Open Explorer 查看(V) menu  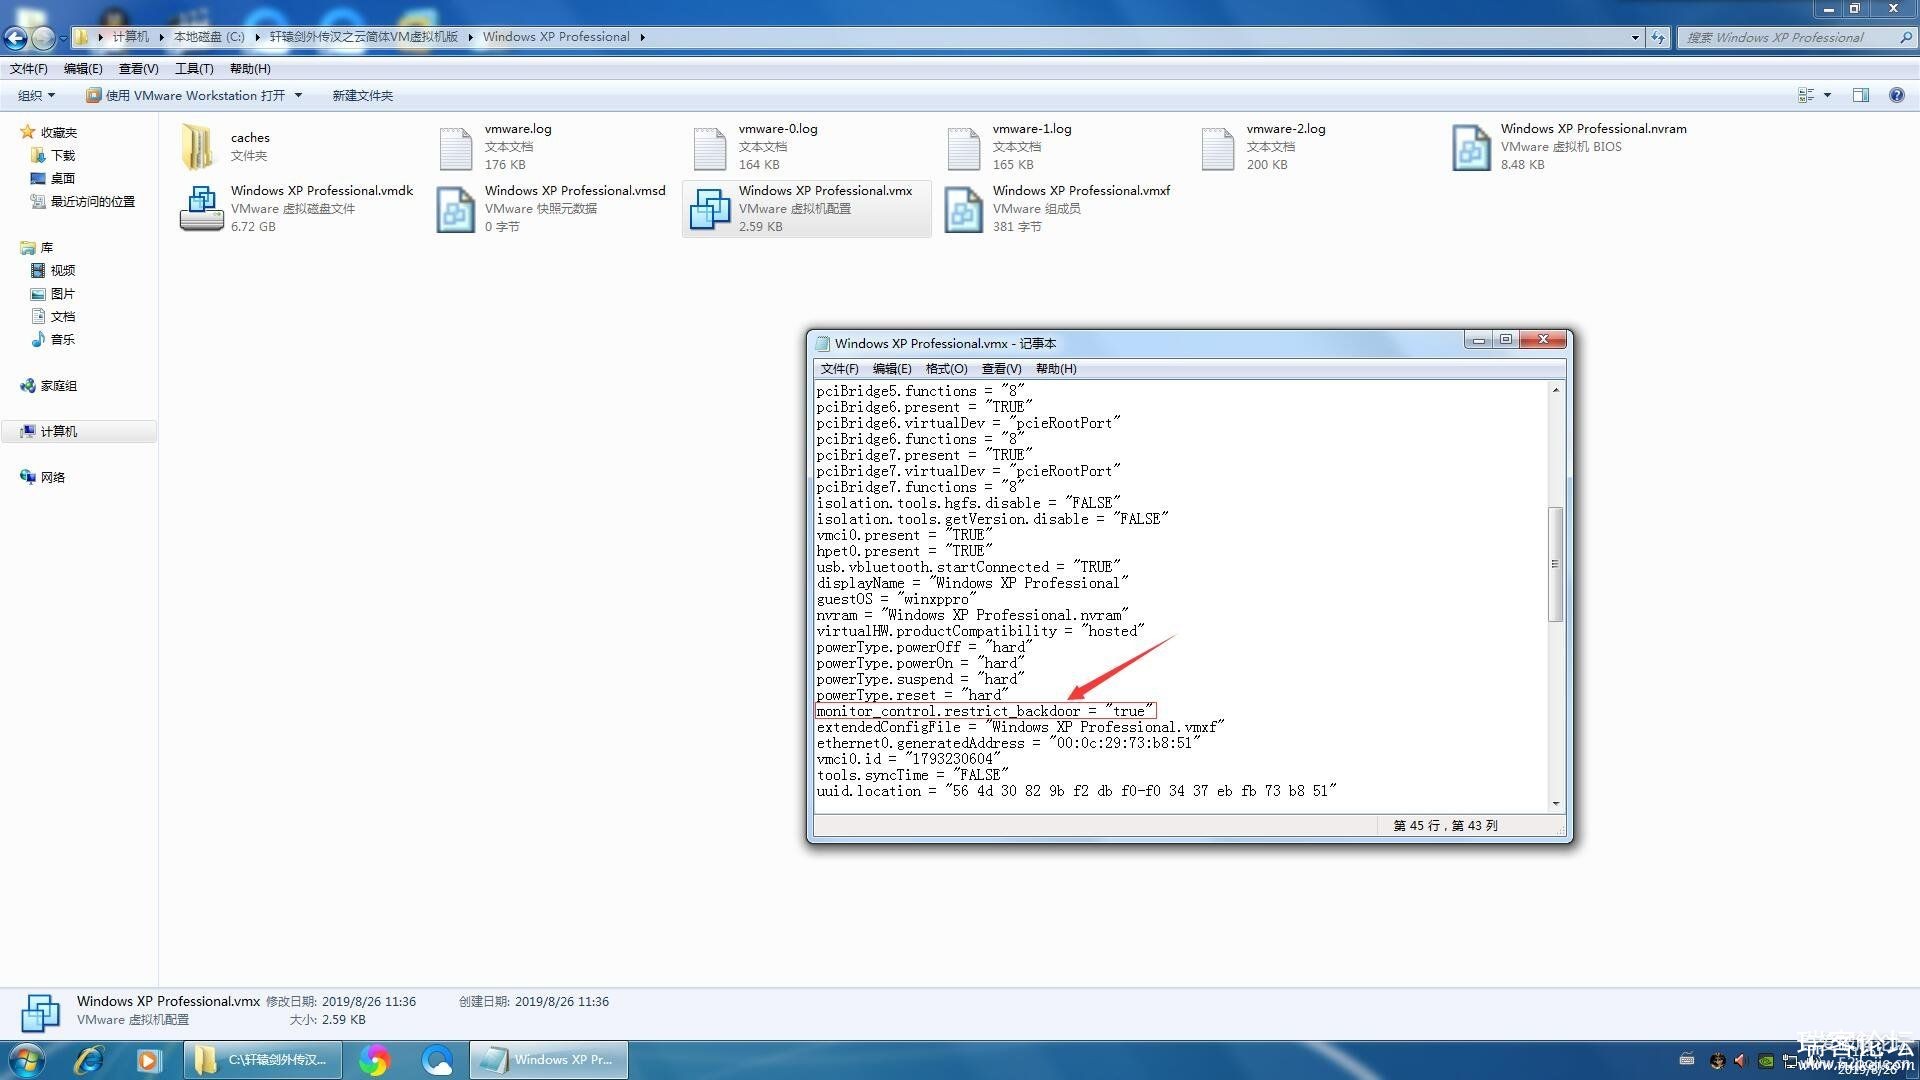click(138, 68)
